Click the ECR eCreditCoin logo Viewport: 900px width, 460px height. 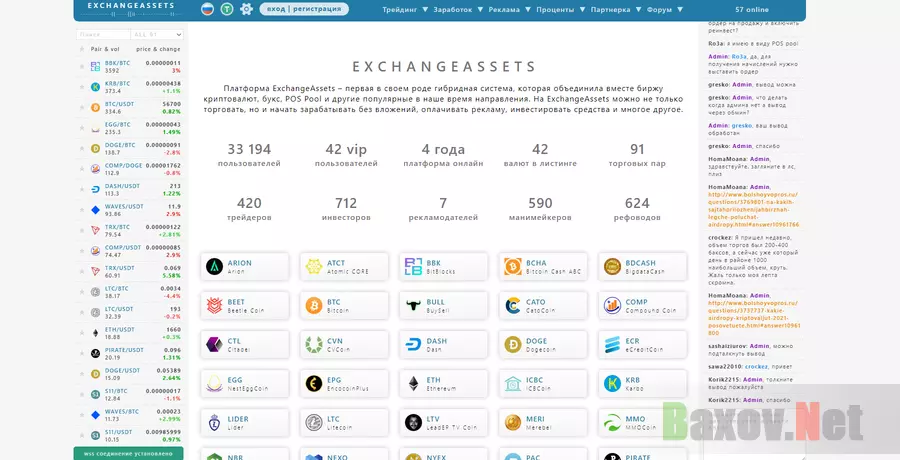click(612, 345)
